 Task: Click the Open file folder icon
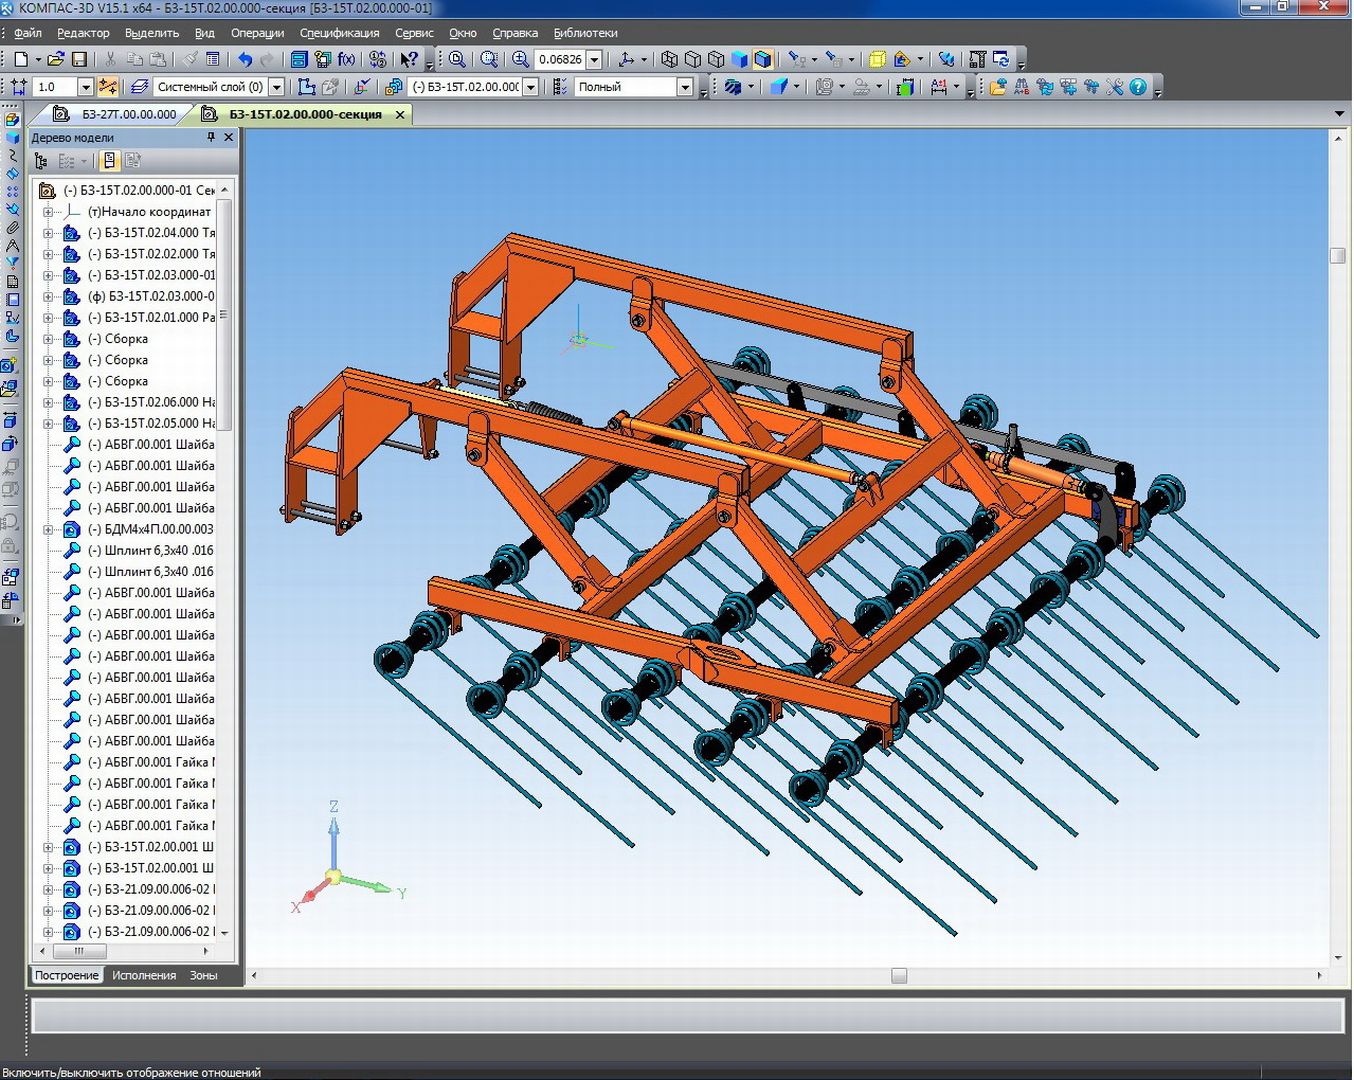click(x=56, y=60)
